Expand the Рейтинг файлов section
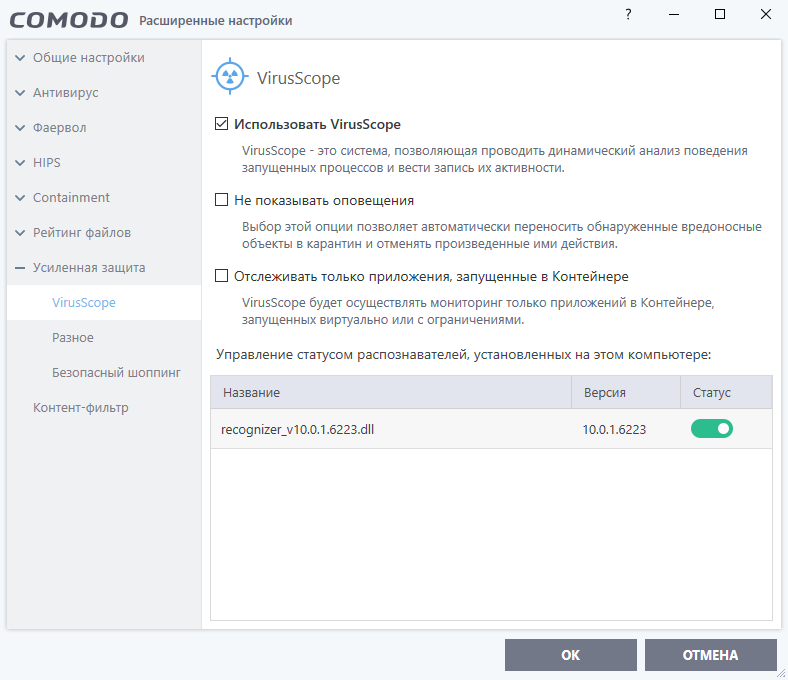The image size is (788, 680). 20,233
